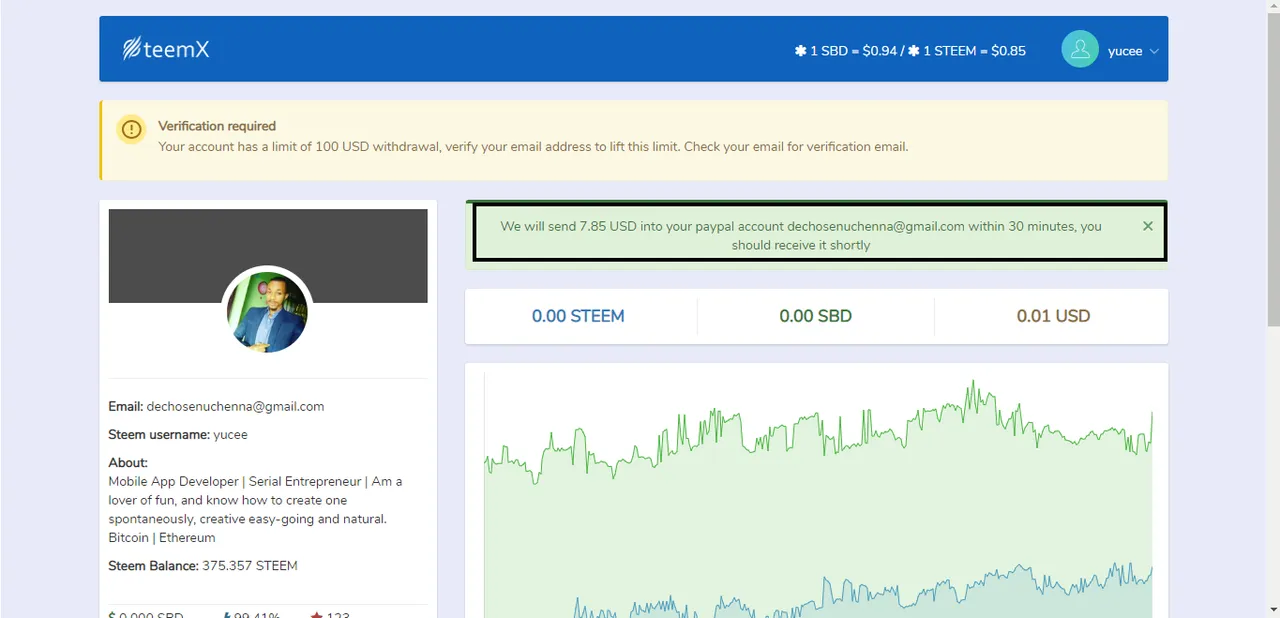Image resolution: width=1280 pixels, height=618 pixels.
Task: Select the 0.01 USD balance tab
Action: point(1053,316)
